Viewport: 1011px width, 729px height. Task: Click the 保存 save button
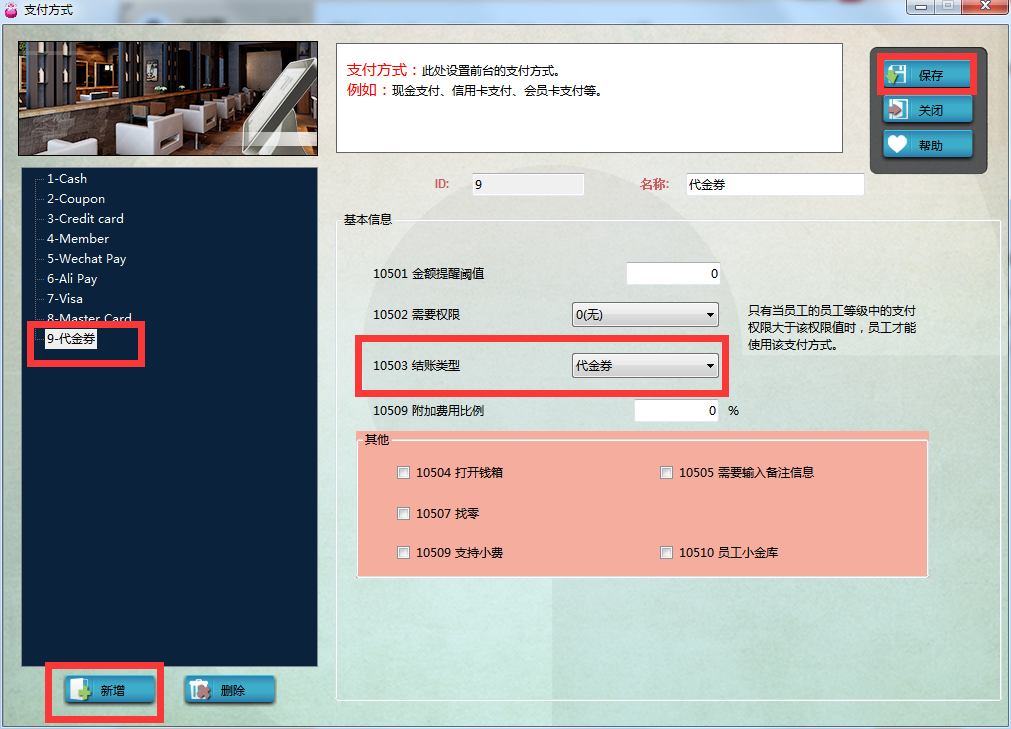[927, 75]
